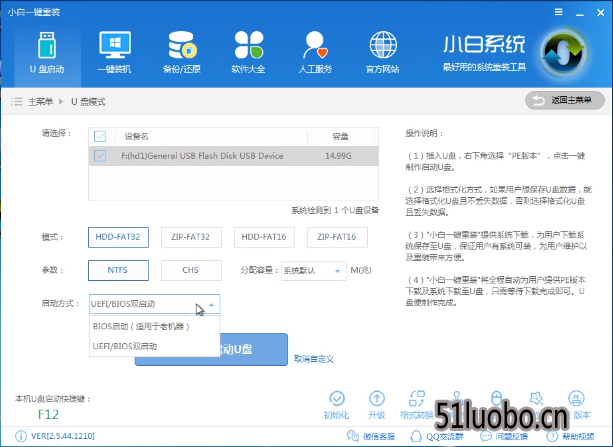Open the hamburger menu in title bar
This screenshot has width=613, height=447.
[x=559, y=12]
